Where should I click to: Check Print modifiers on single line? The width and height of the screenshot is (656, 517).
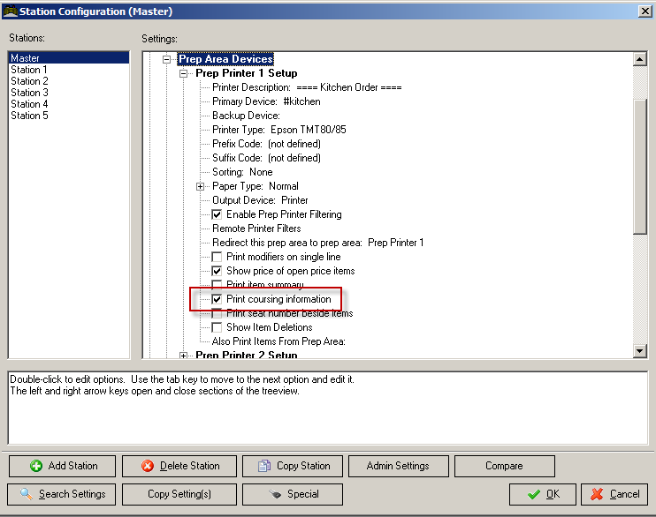[x=217, y=256]
